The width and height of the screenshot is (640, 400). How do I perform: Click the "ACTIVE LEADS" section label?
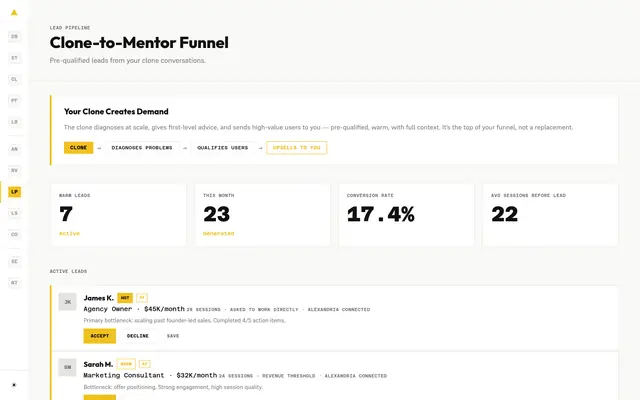pyautogui.click(x=68, y=271)
